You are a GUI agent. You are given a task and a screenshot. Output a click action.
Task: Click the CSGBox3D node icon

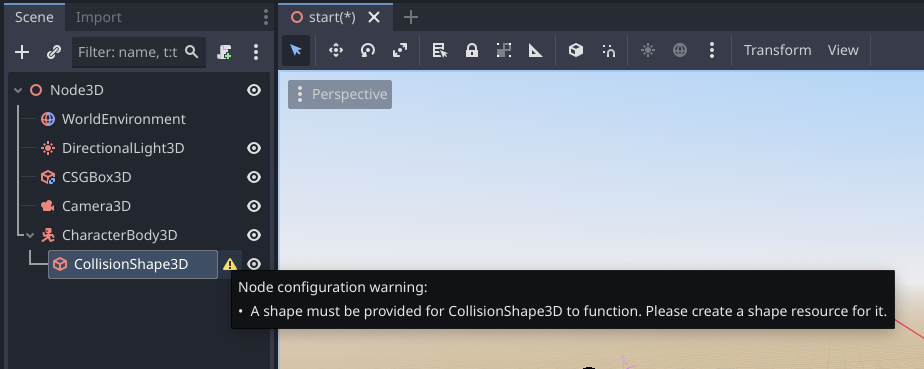pos(48,177)
